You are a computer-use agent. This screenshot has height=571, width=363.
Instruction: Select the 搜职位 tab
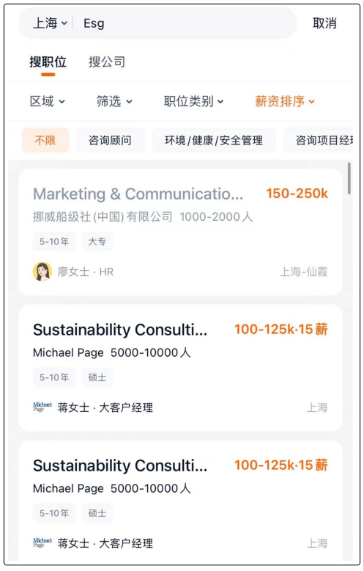point(48,62)
